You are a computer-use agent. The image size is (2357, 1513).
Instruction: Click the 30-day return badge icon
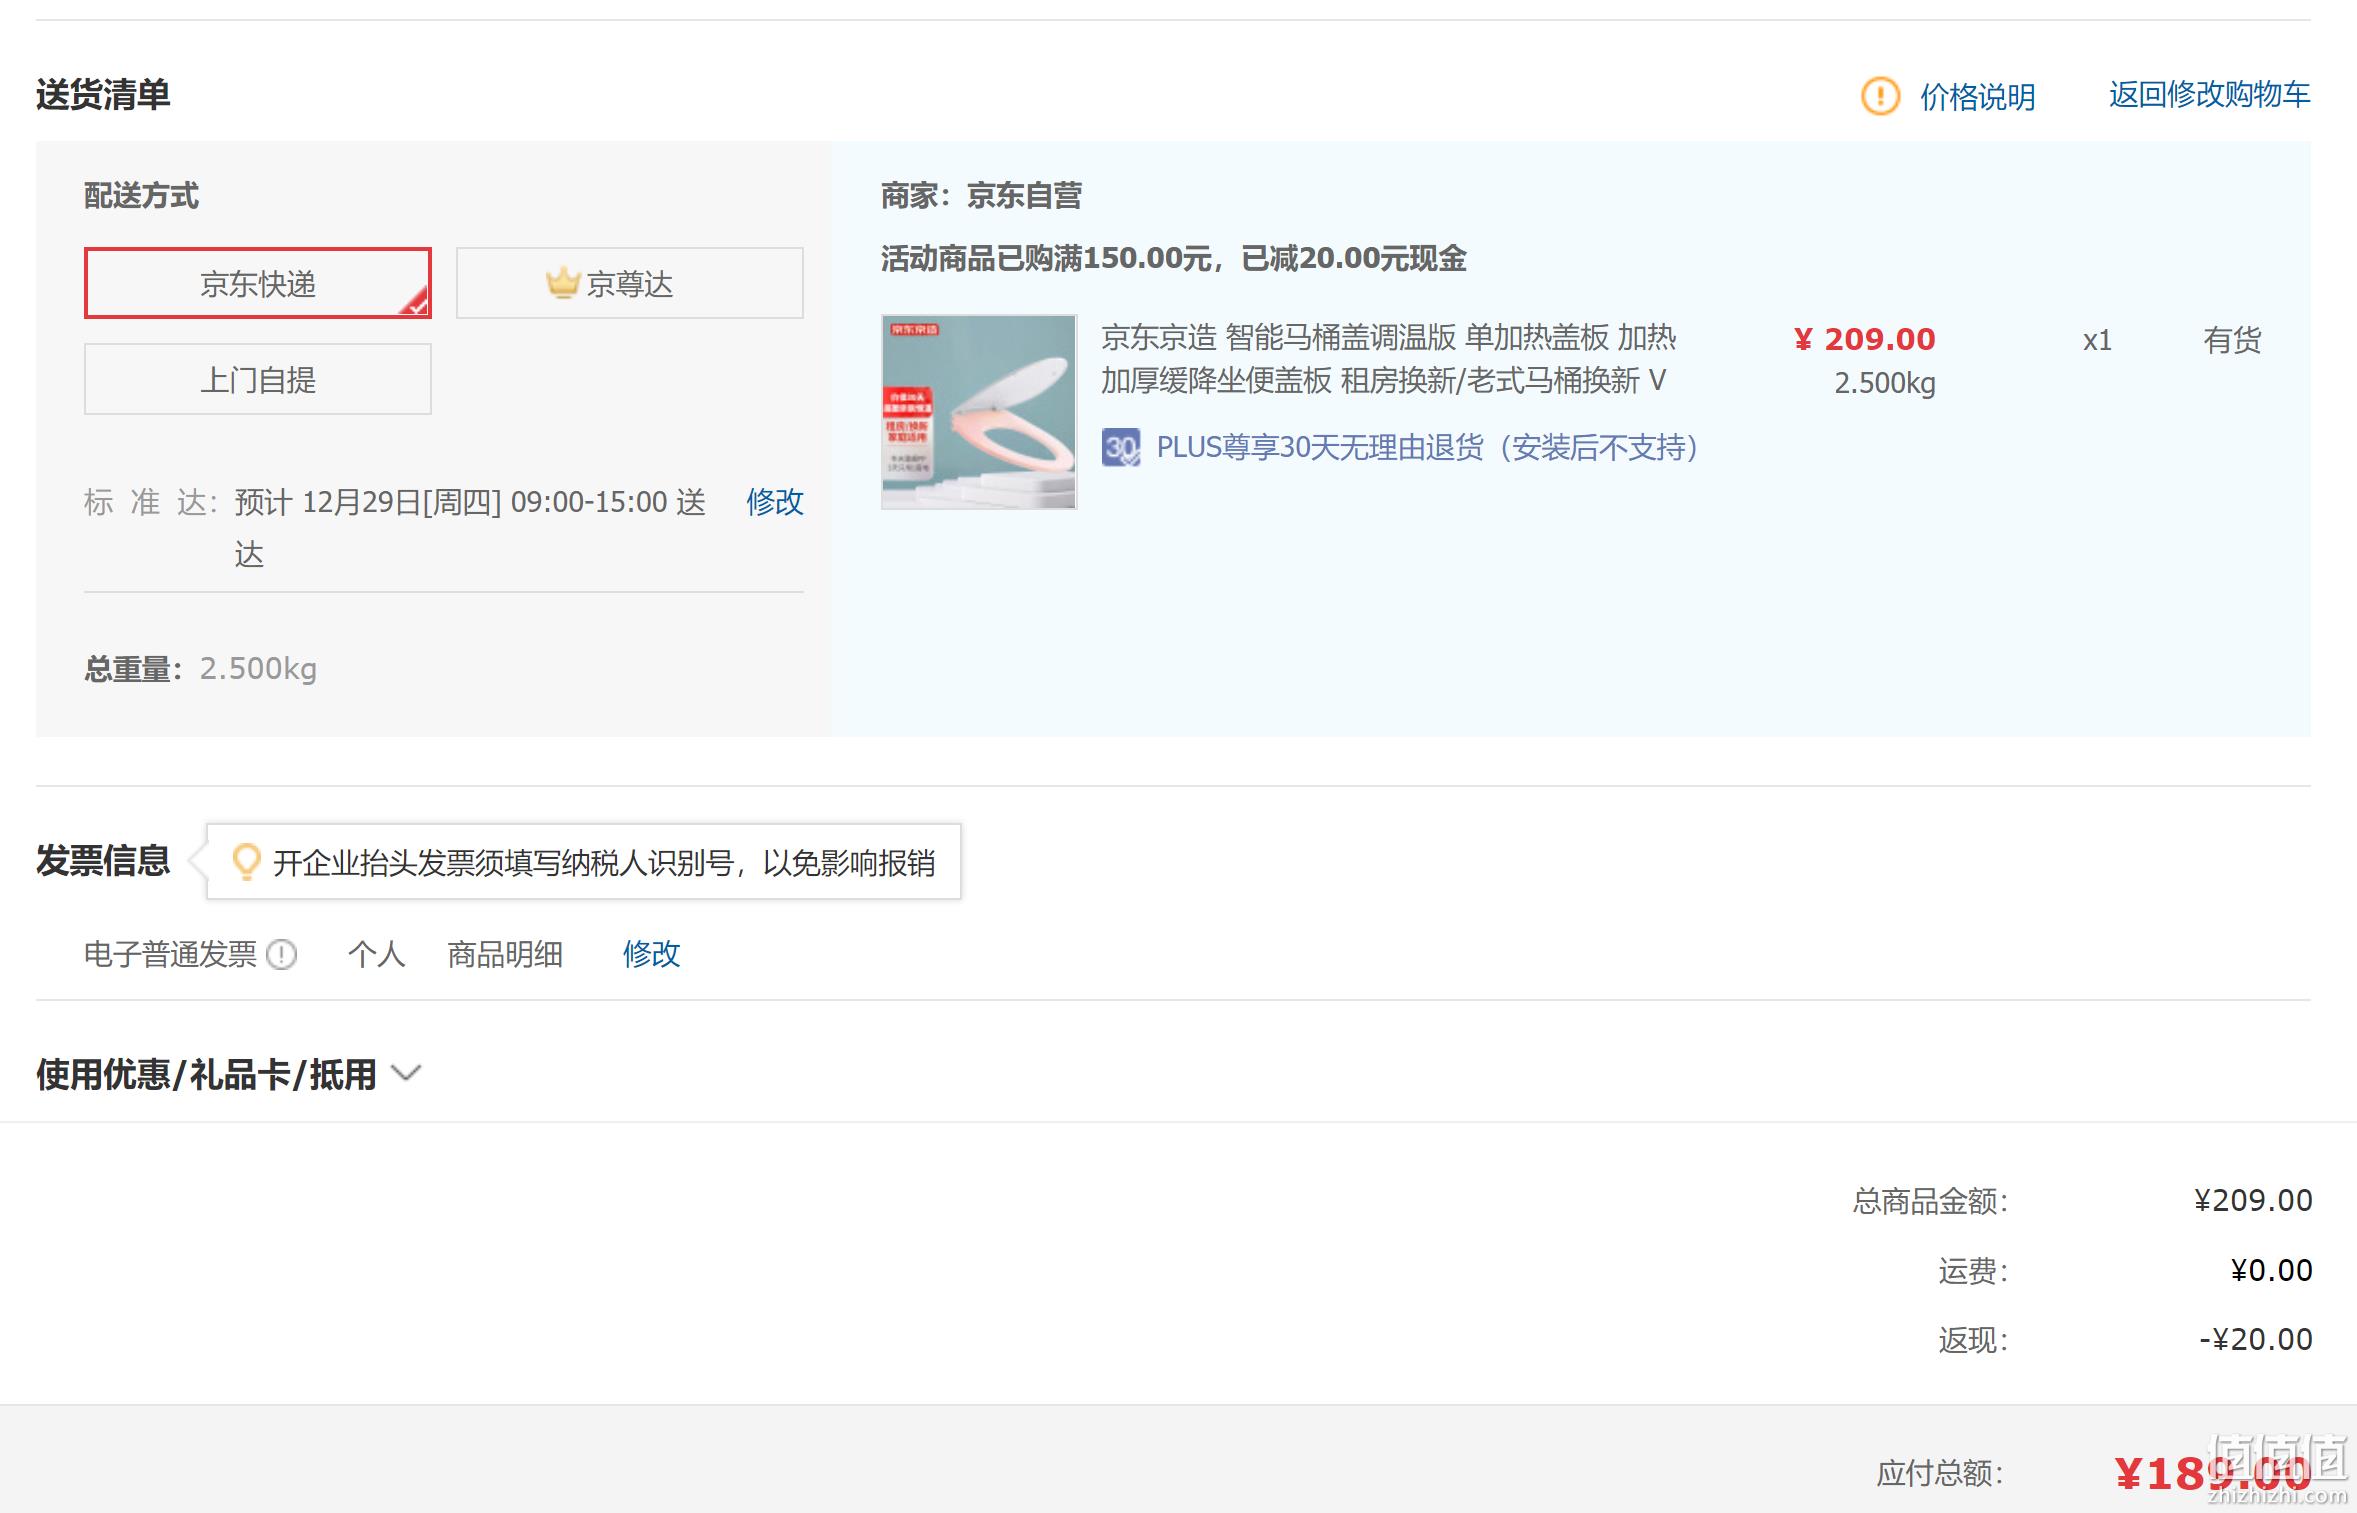(x=1121, y=447)
